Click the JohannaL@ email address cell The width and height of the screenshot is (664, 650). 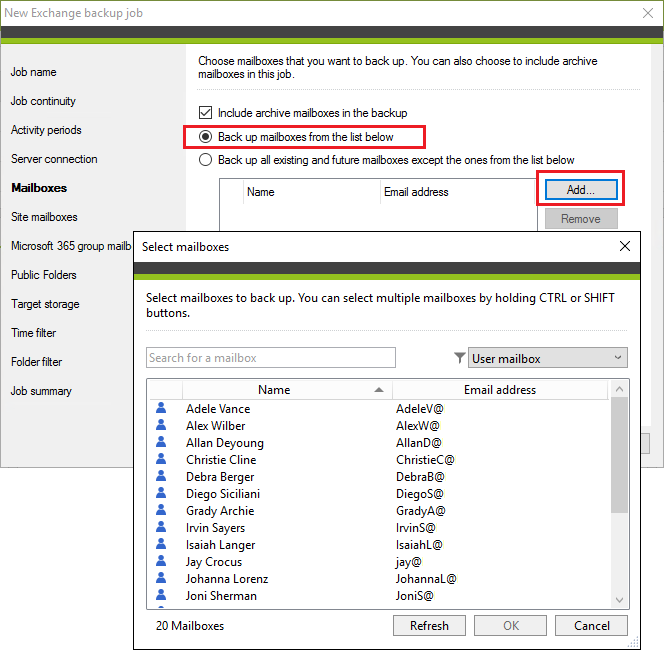coord(426,579)
